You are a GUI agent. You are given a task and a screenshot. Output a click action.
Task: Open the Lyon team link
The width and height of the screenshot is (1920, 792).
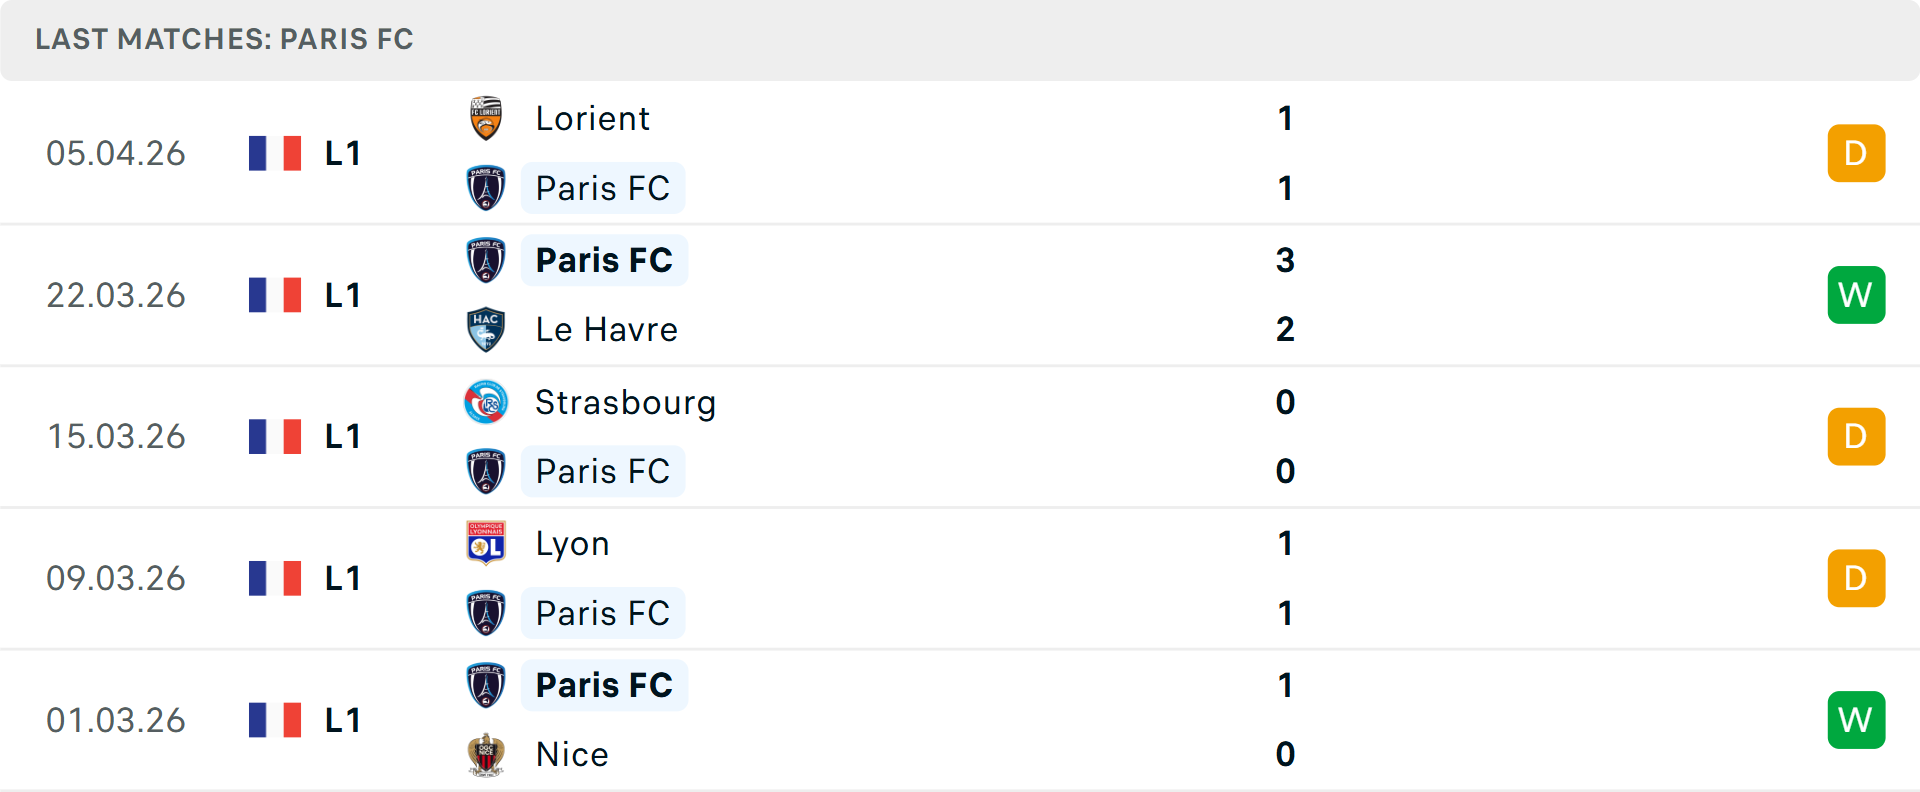click(572, 544)
